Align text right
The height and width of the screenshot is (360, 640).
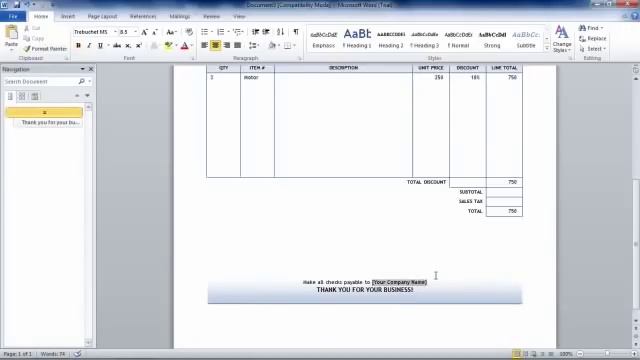click(x=227, y=45)
